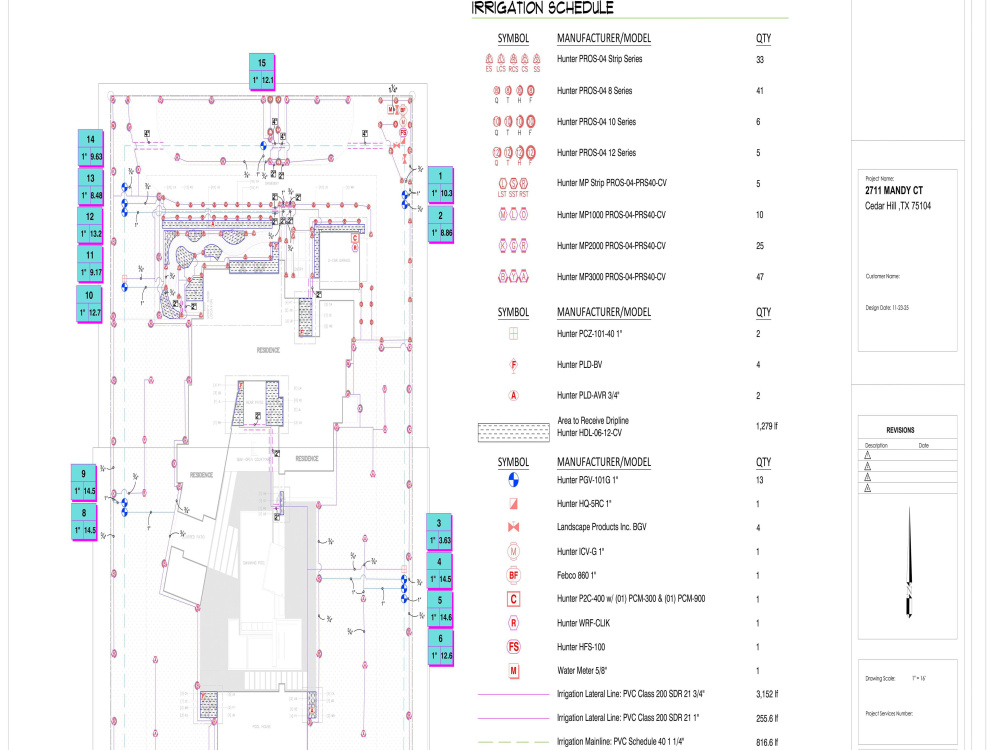This screenshot has width=1000, height=750.
Task: Select zone 2 callout tag
Action: pyautogui.click(x=441, y=224)
